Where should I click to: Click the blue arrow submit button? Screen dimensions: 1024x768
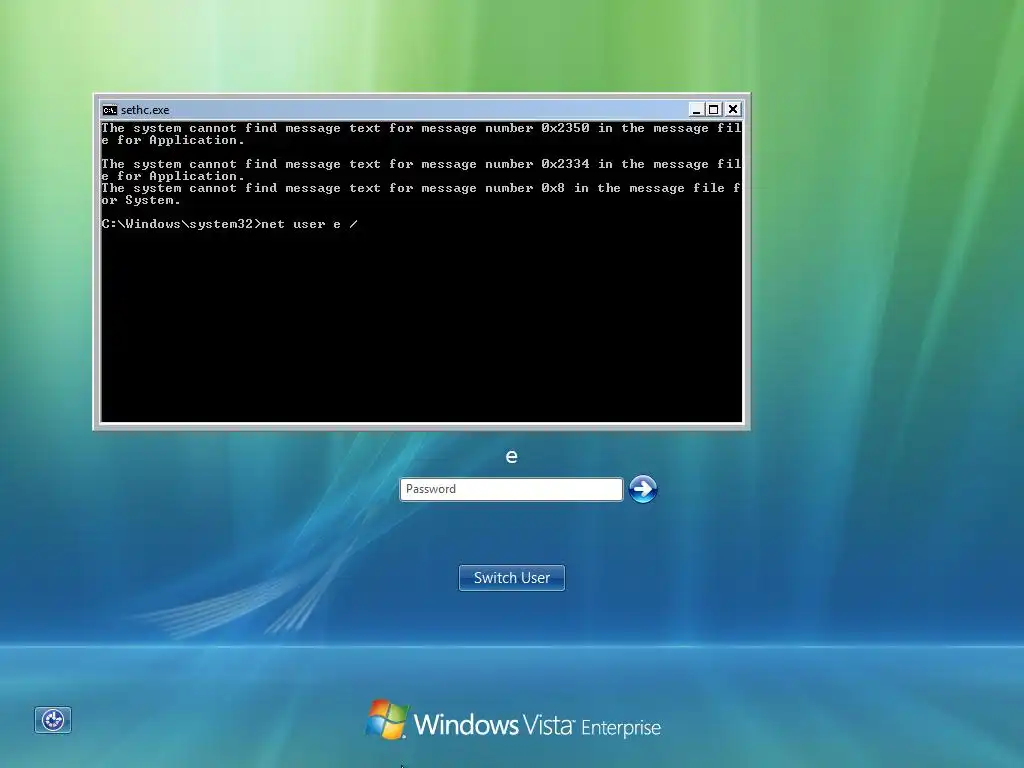643,489
